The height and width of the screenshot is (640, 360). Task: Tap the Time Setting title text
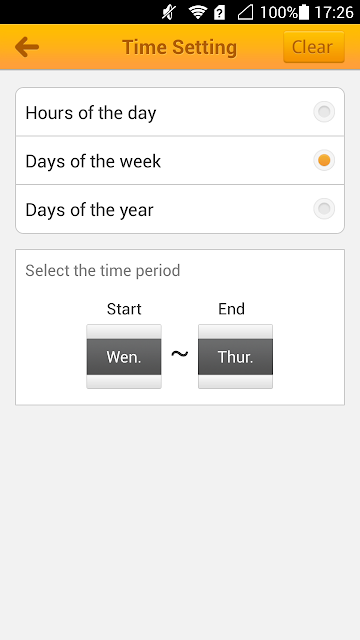tap(180, 47)
